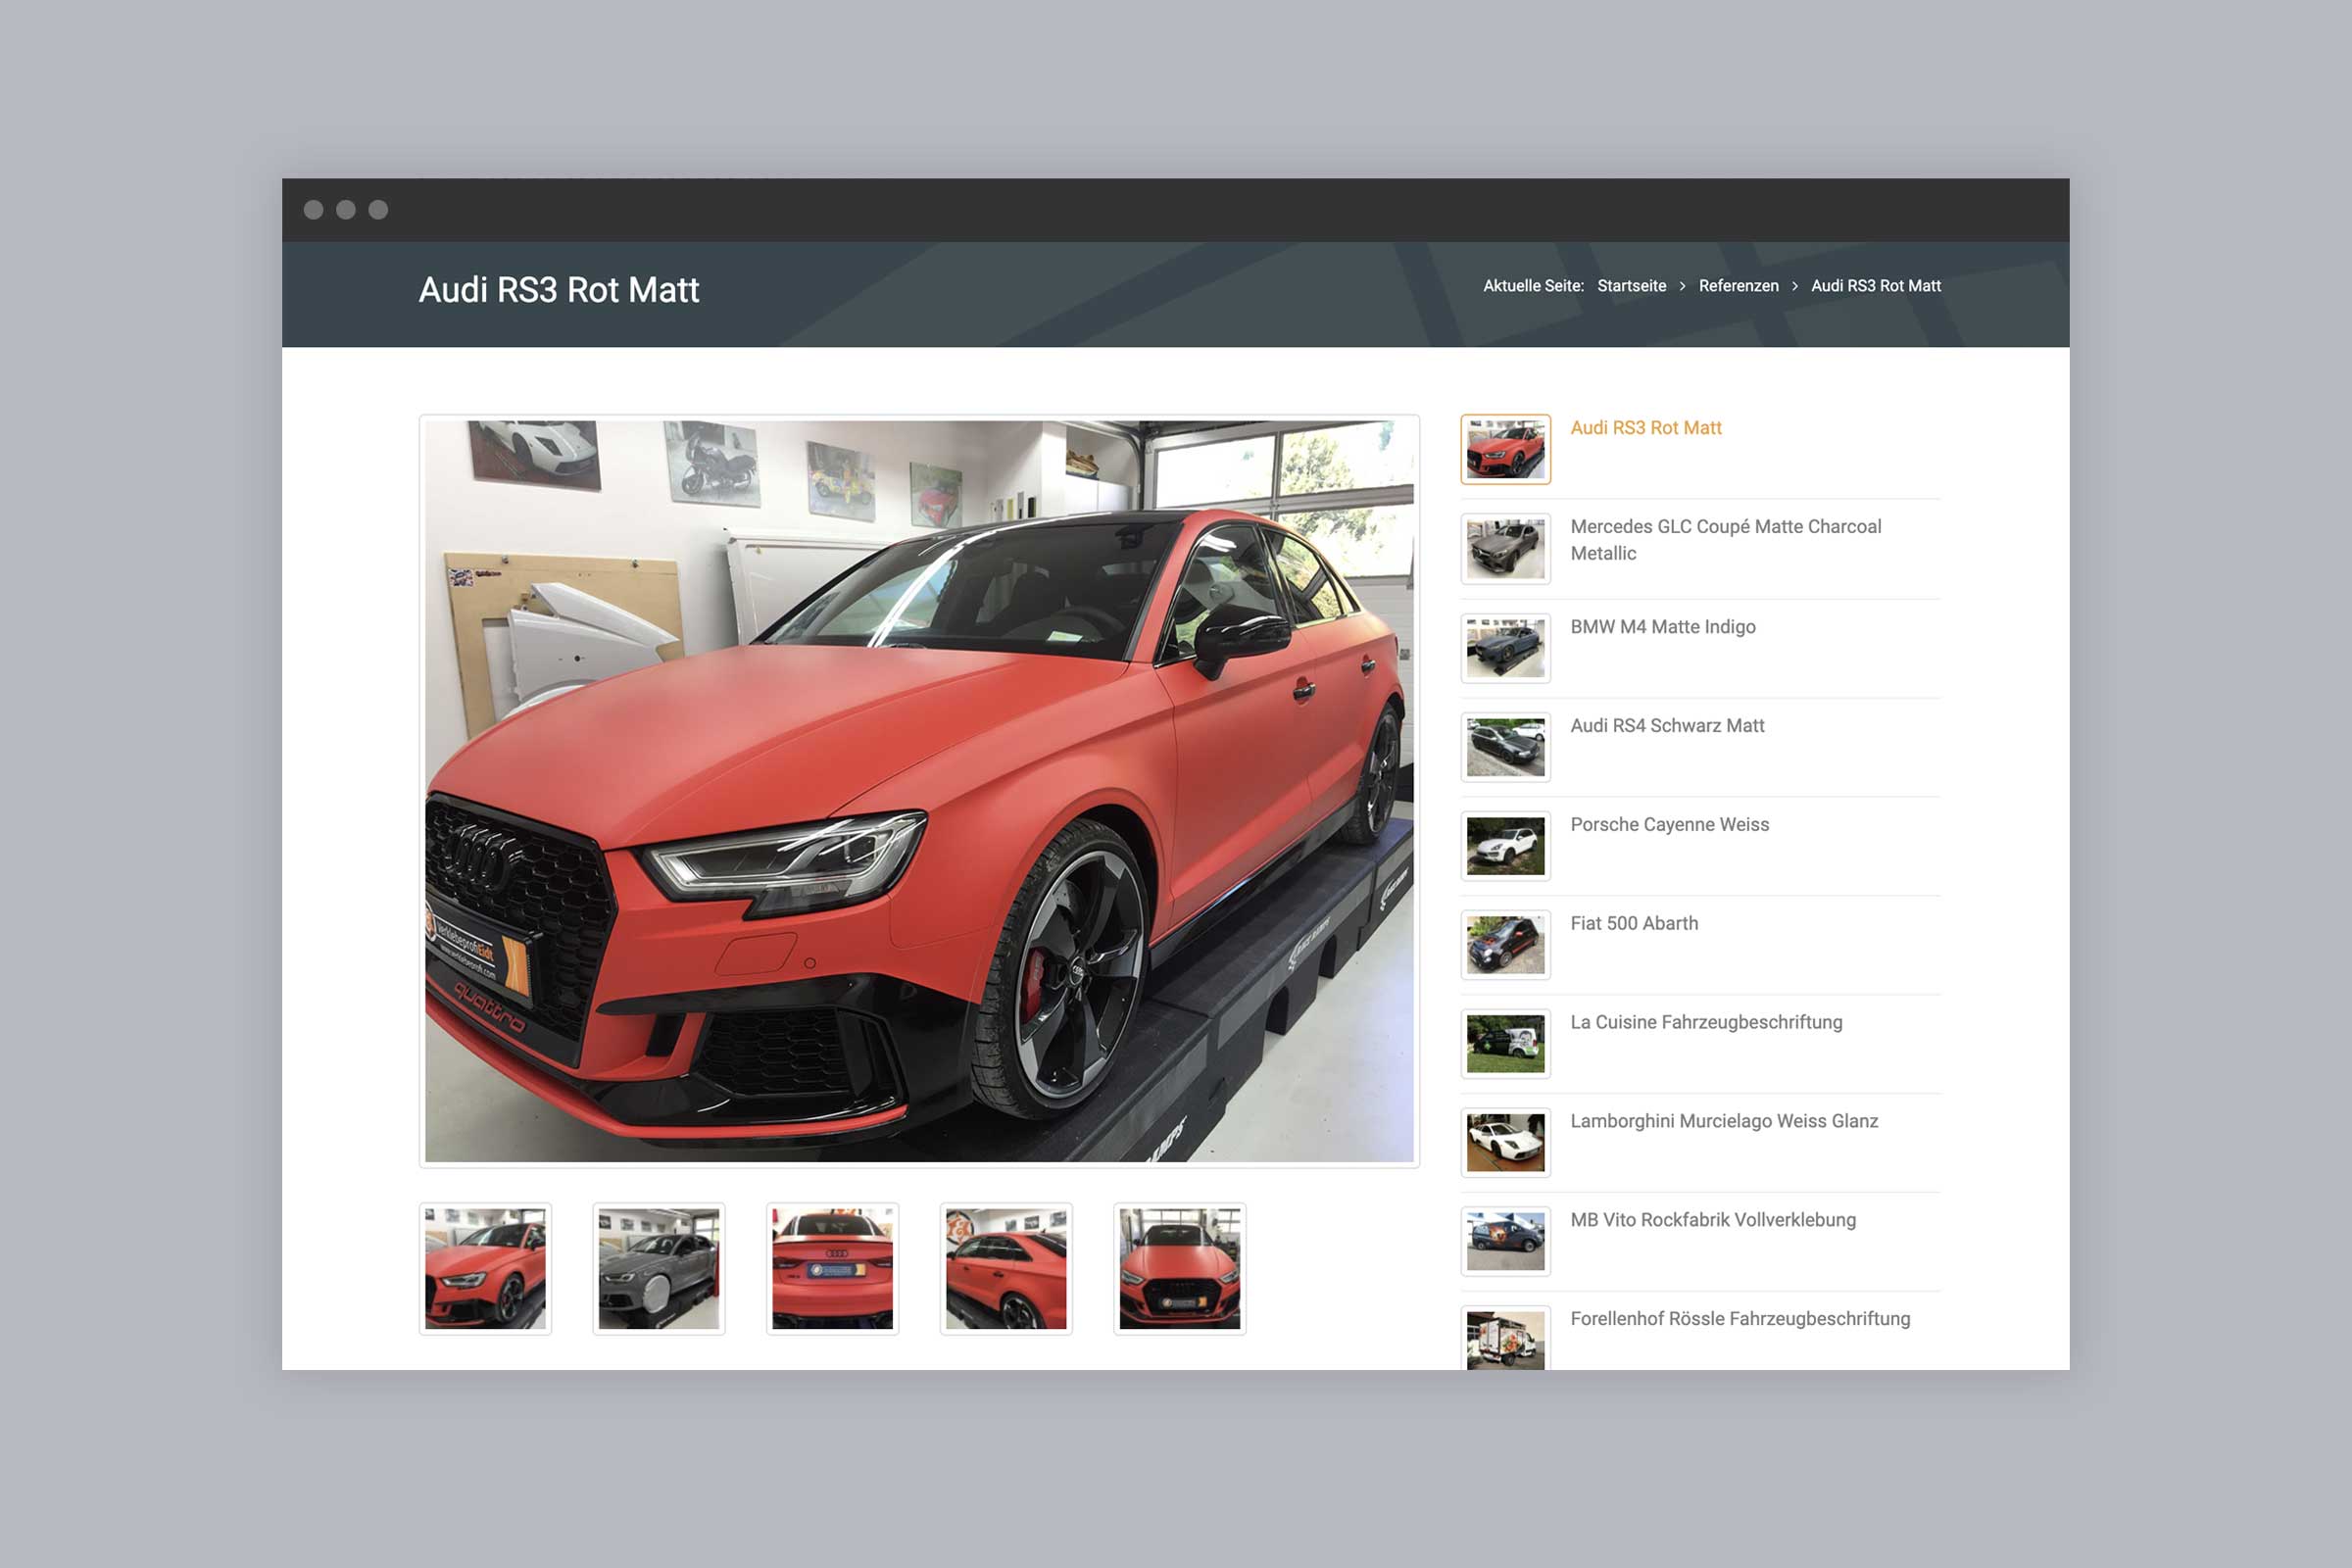Click the Audi RS3 Rot Matt sidebar title

[1646, 428]
